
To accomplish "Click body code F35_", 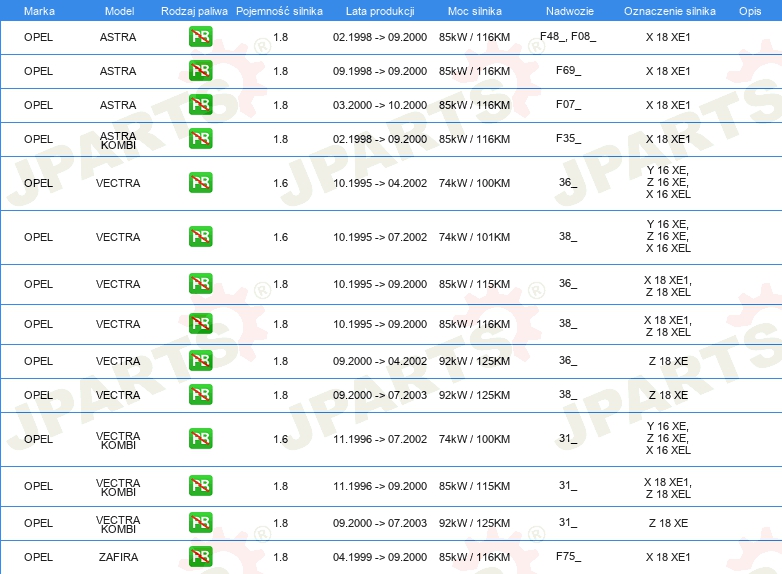I will [x=568, y=138].
